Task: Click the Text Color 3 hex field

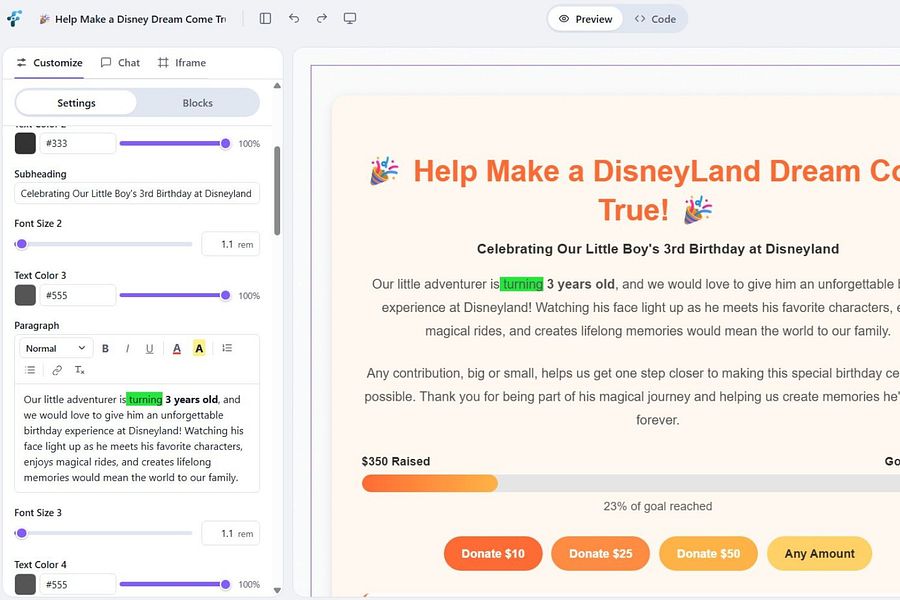Action: tap(77, 295)
